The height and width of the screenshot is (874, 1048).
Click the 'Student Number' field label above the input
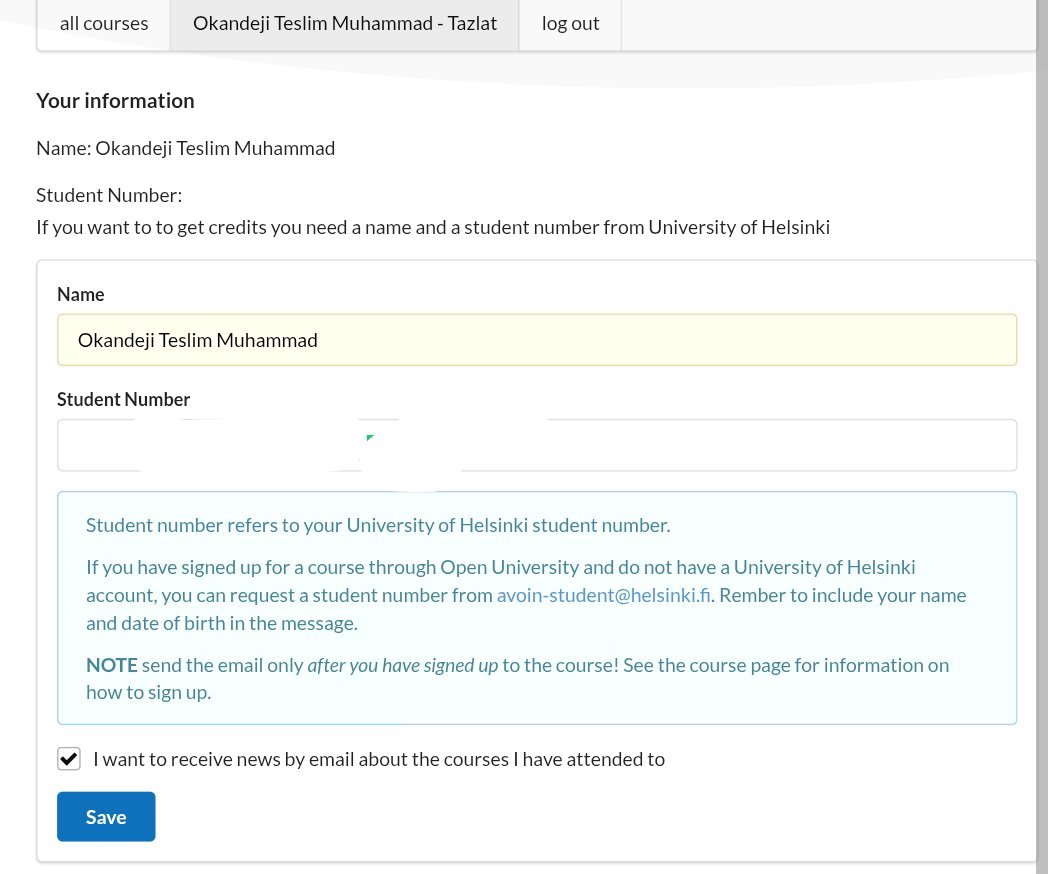[124, 400]
